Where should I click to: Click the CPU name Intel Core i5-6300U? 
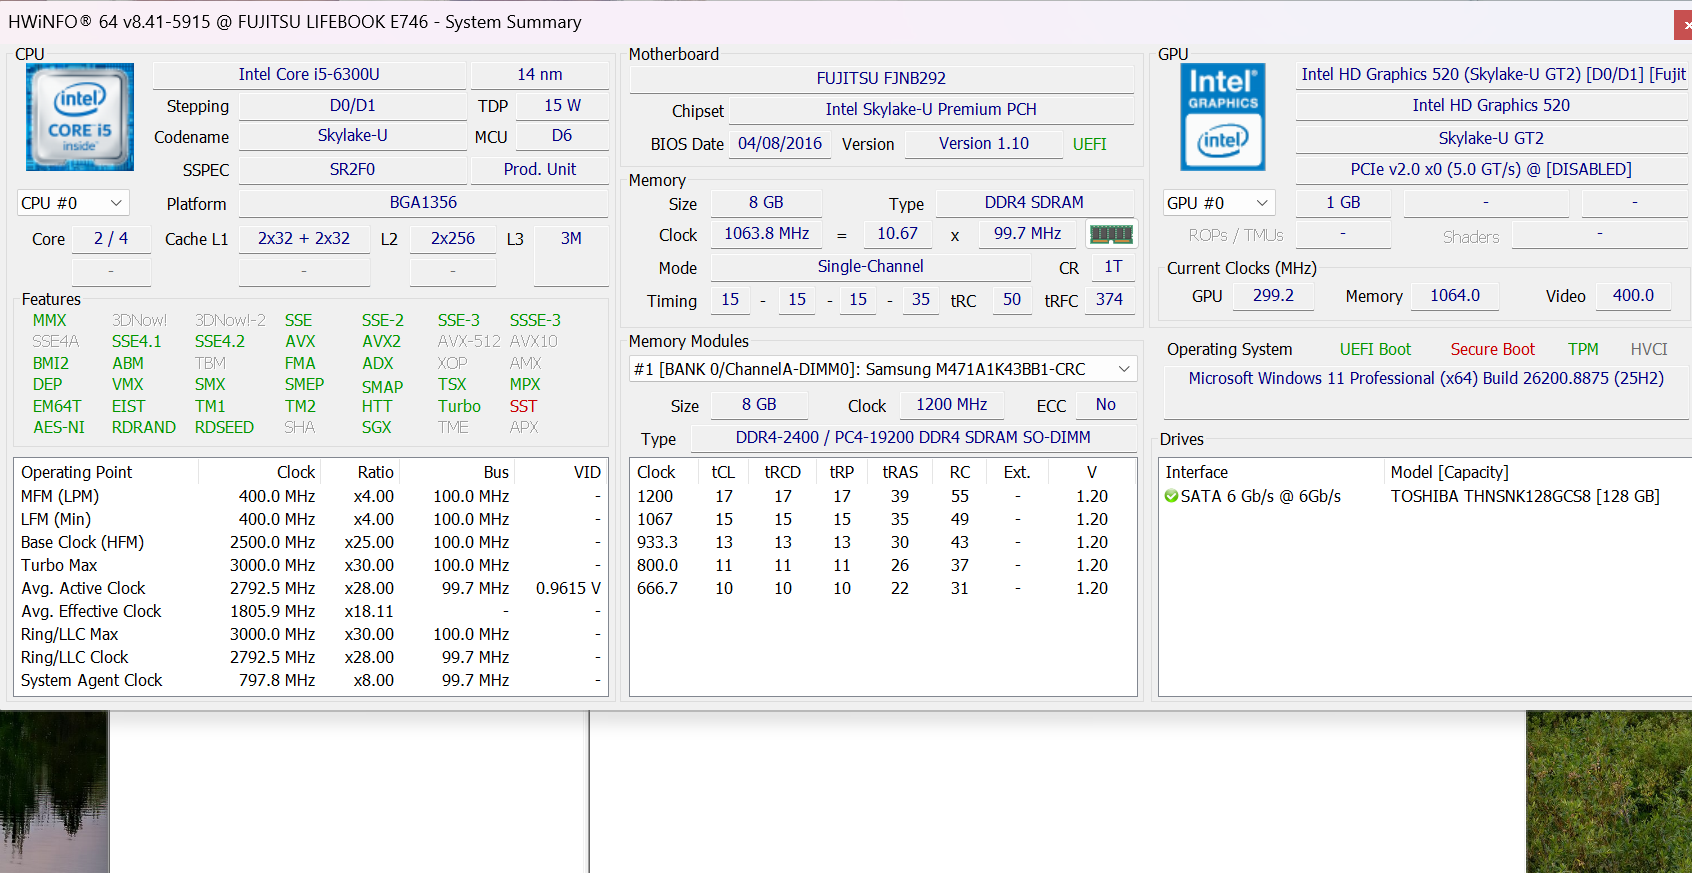pyautogui.click(x=309, y=74)
